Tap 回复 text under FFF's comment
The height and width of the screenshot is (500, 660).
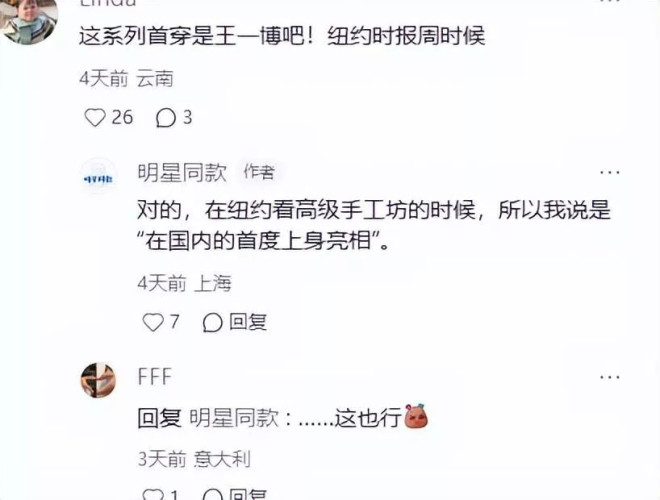click(x=248, y=494)
